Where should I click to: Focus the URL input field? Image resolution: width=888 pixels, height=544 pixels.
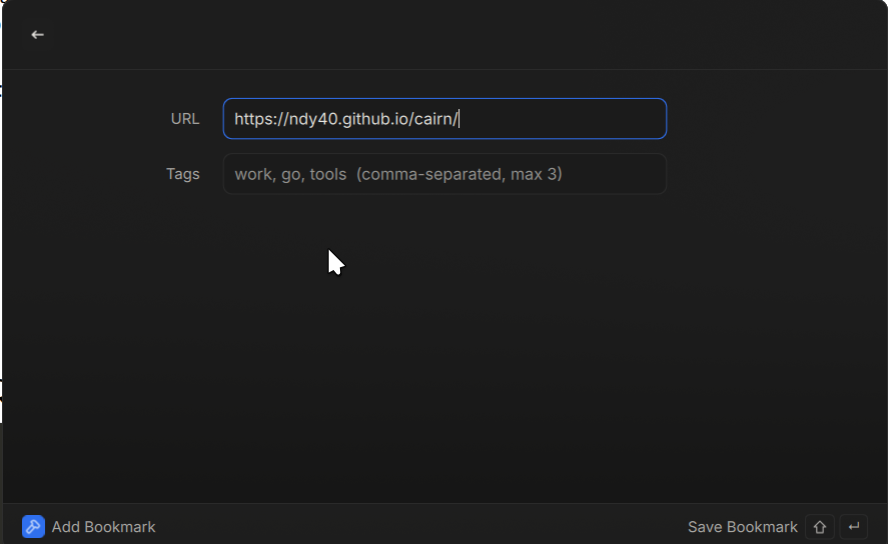coord(445,119)
